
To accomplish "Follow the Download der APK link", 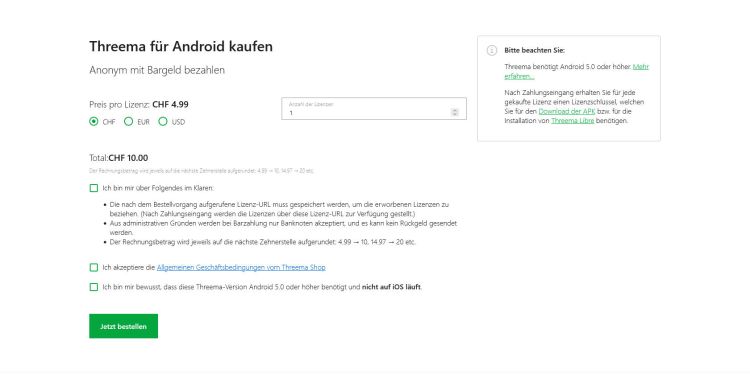I will click(567, 111).
